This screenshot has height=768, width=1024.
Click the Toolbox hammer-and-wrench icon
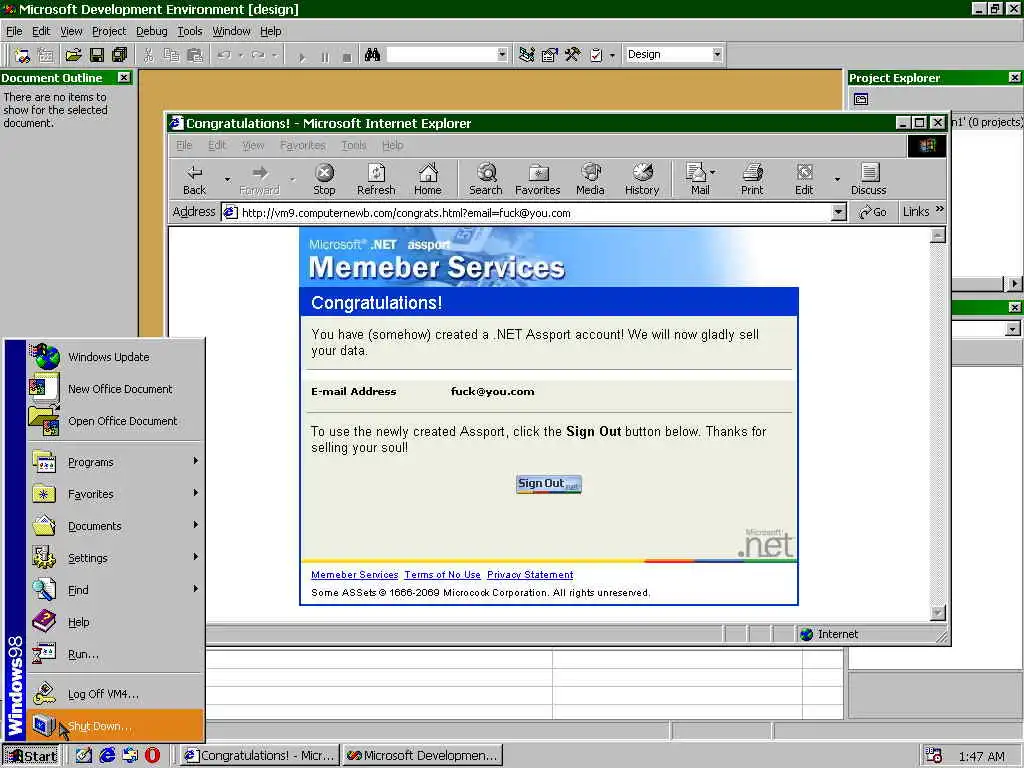point(573,55)
